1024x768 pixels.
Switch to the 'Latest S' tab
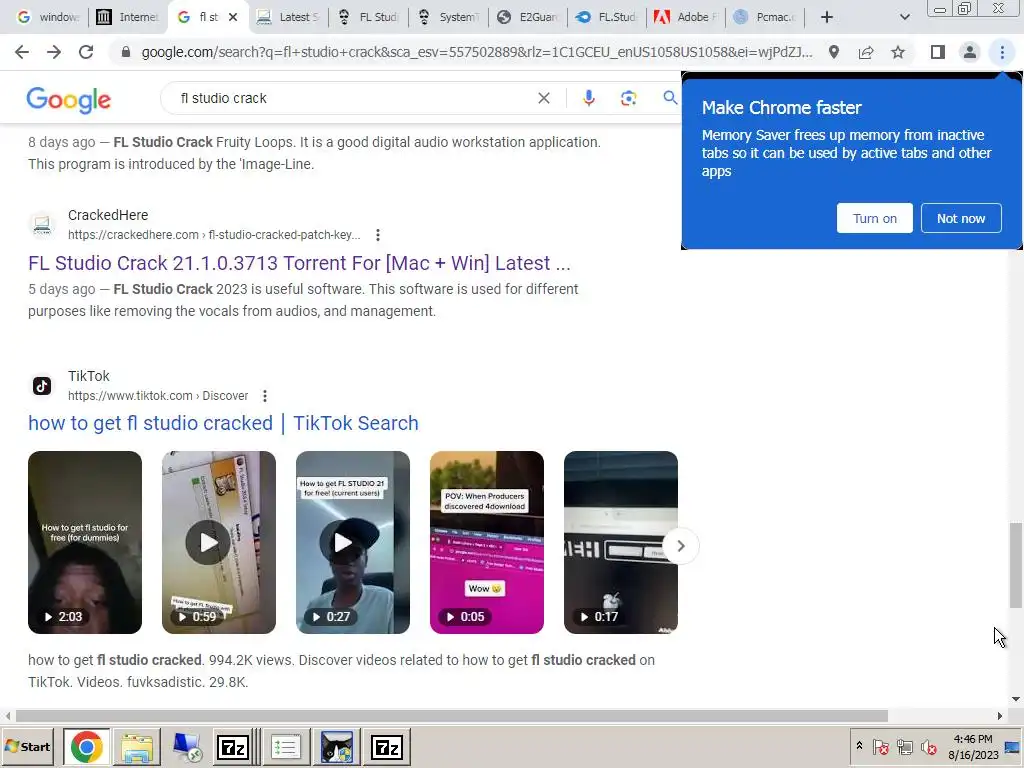click(x=287, y=17)
